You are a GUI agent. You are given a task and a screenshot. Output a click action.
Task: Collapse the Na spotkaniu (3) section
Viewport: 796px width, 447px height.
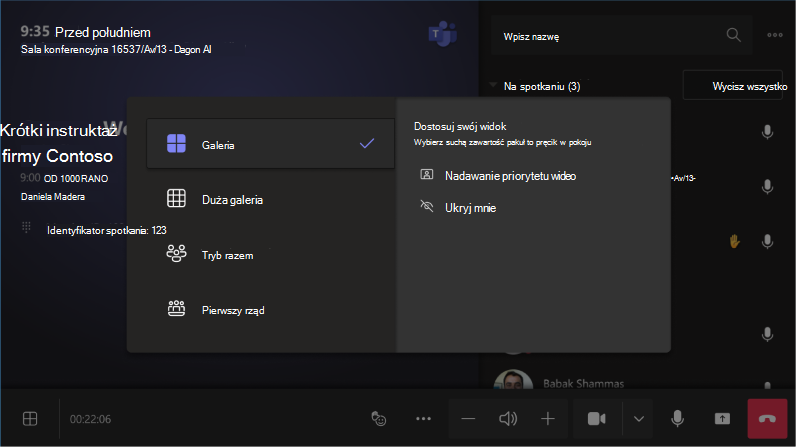(493, 85)
